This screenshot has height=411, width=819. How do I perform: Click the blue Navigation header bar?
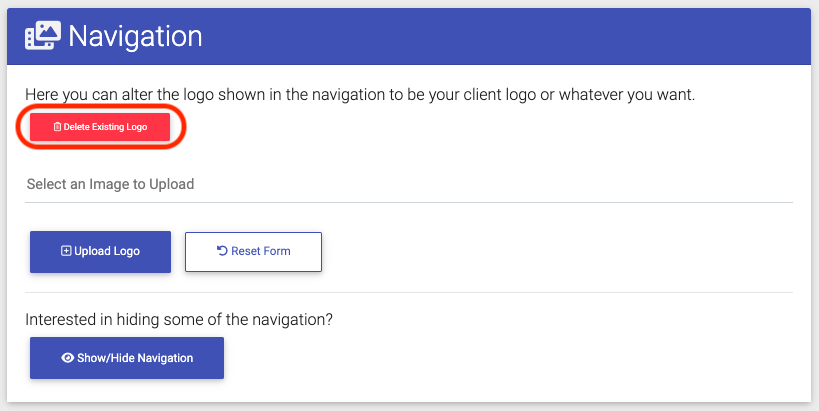pos(409,36)
